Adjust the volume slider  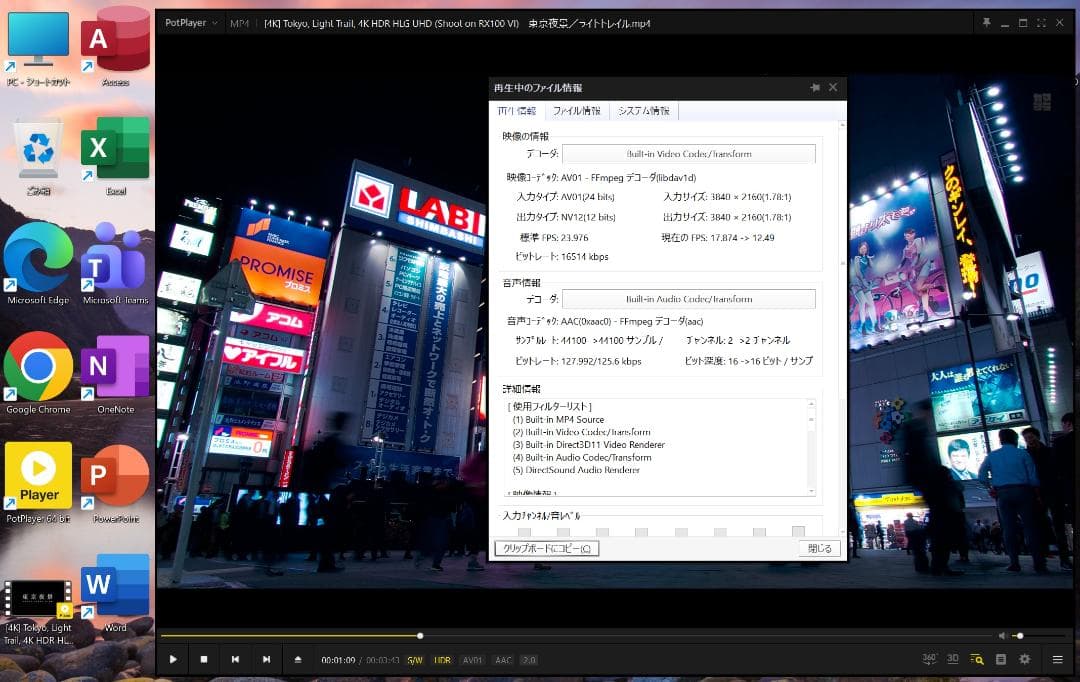[x=1039, y=635]
